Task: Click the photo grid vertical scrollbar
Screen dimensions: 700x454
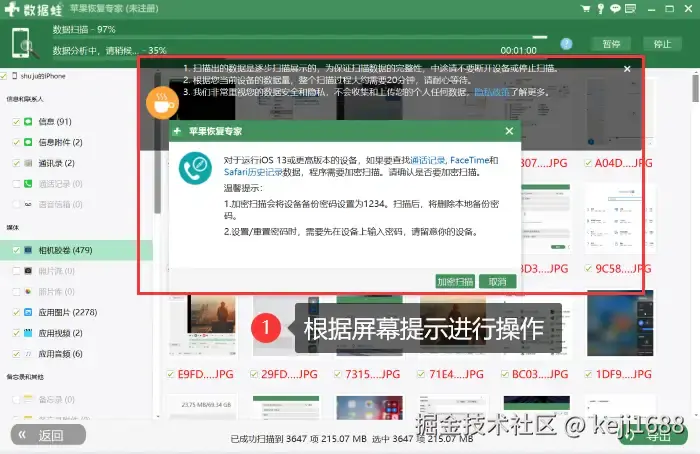Action: (696, 88)
